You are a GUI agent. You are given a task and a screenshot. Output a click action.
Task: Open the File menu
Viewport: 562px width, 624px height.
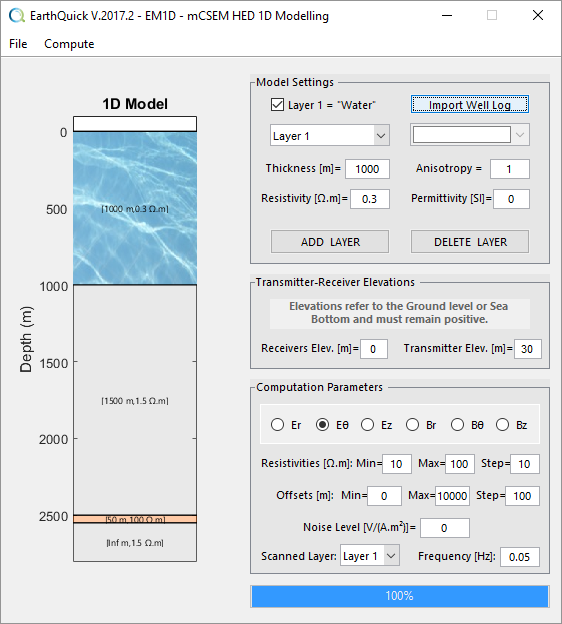point(18,44)
